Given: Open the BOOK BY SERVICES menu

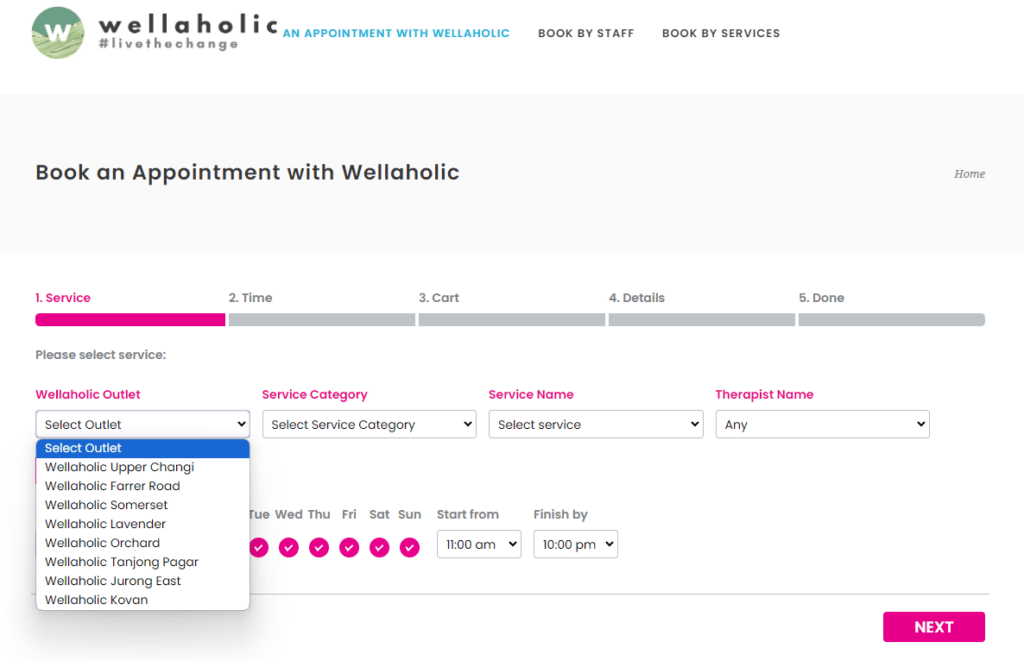Looking at the screenshot, I should (x=720, y=33).
